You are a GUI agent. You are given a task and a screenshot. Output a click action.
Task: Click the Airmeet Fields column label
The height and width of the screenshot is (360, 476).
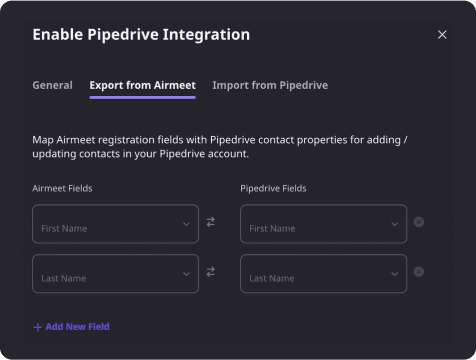tap(62, 188)
